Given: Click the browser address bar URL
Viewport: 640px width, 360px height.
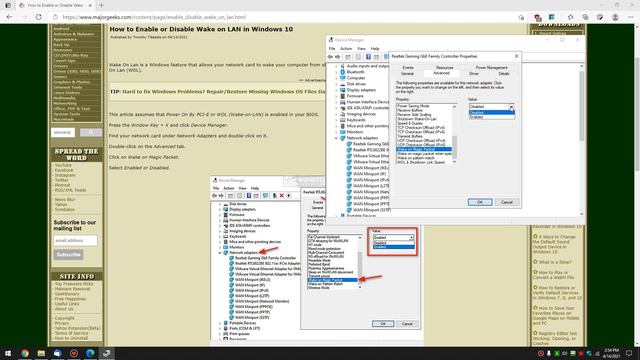Looking at the screenshot, I should (154, 17).
